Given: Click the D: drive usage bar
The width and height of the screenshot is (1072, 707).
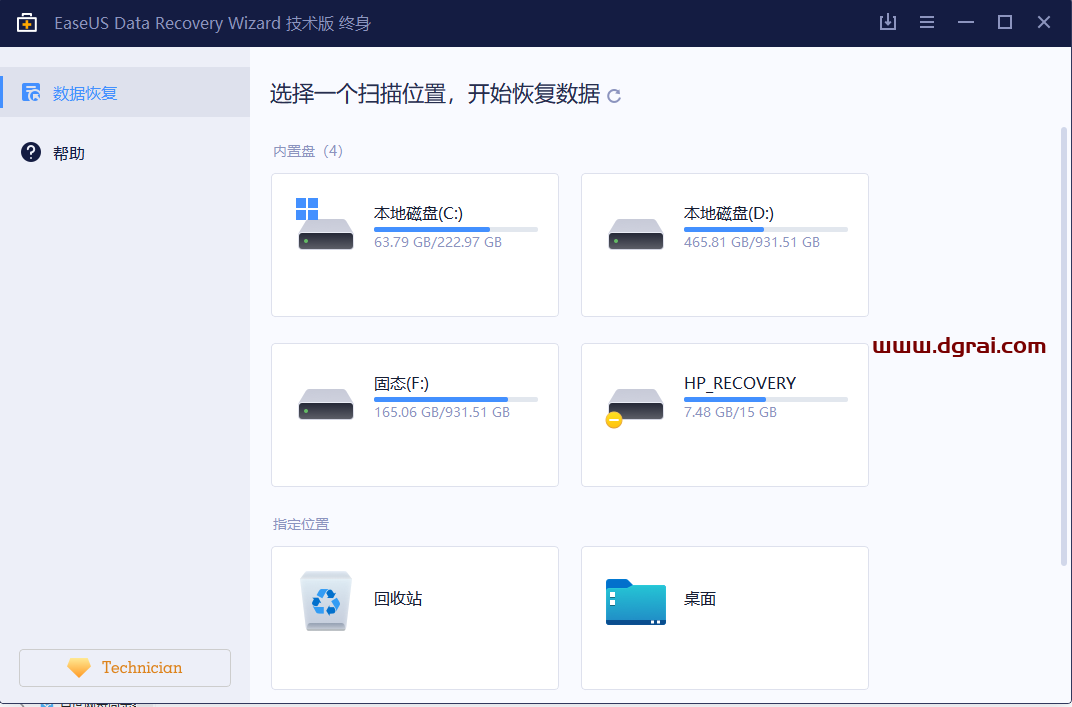Looking at the screenshot, I should pyautogui.click(x=766, y=229).
